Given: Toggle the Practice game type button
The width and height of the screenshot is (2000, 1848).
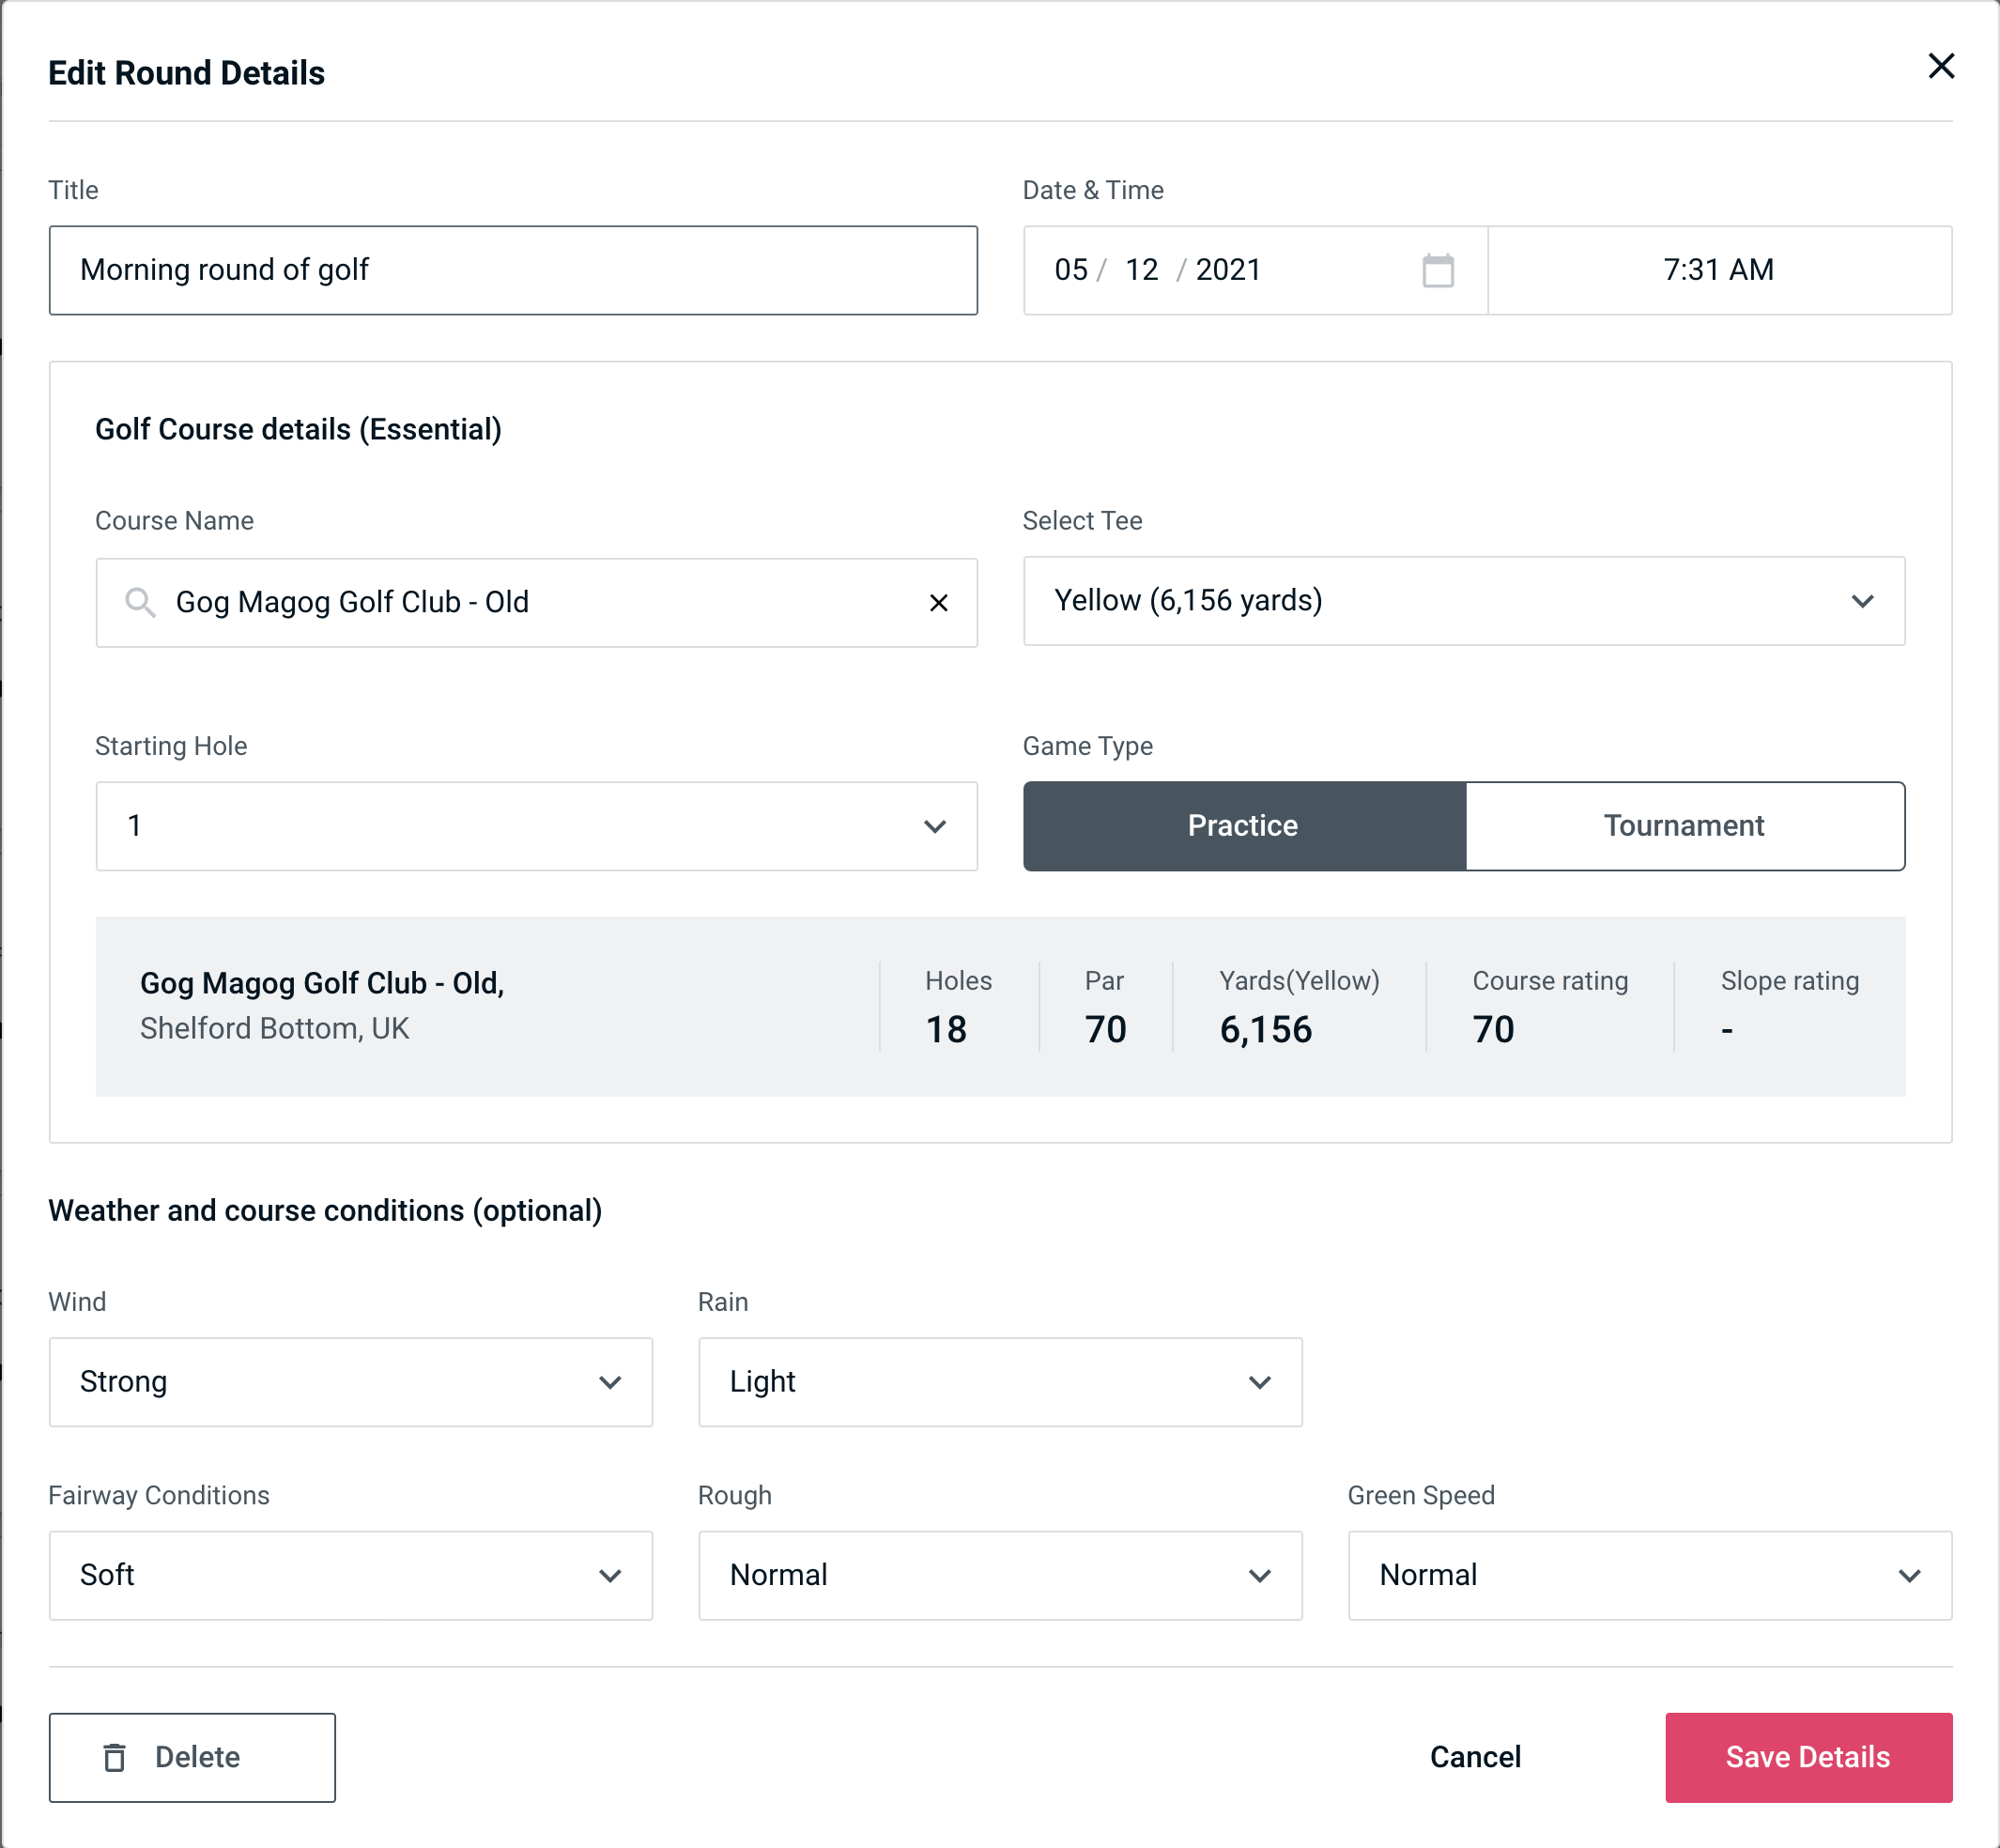Looking at the screenshot, I should [1242, 825].
